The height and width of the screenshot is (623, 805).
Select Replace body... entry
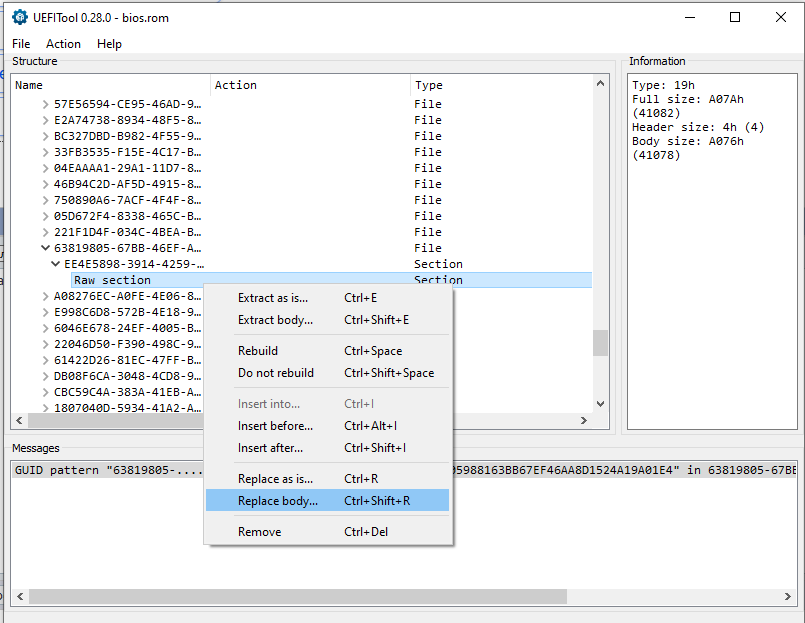pyautogui.click(x=328, y=501)
